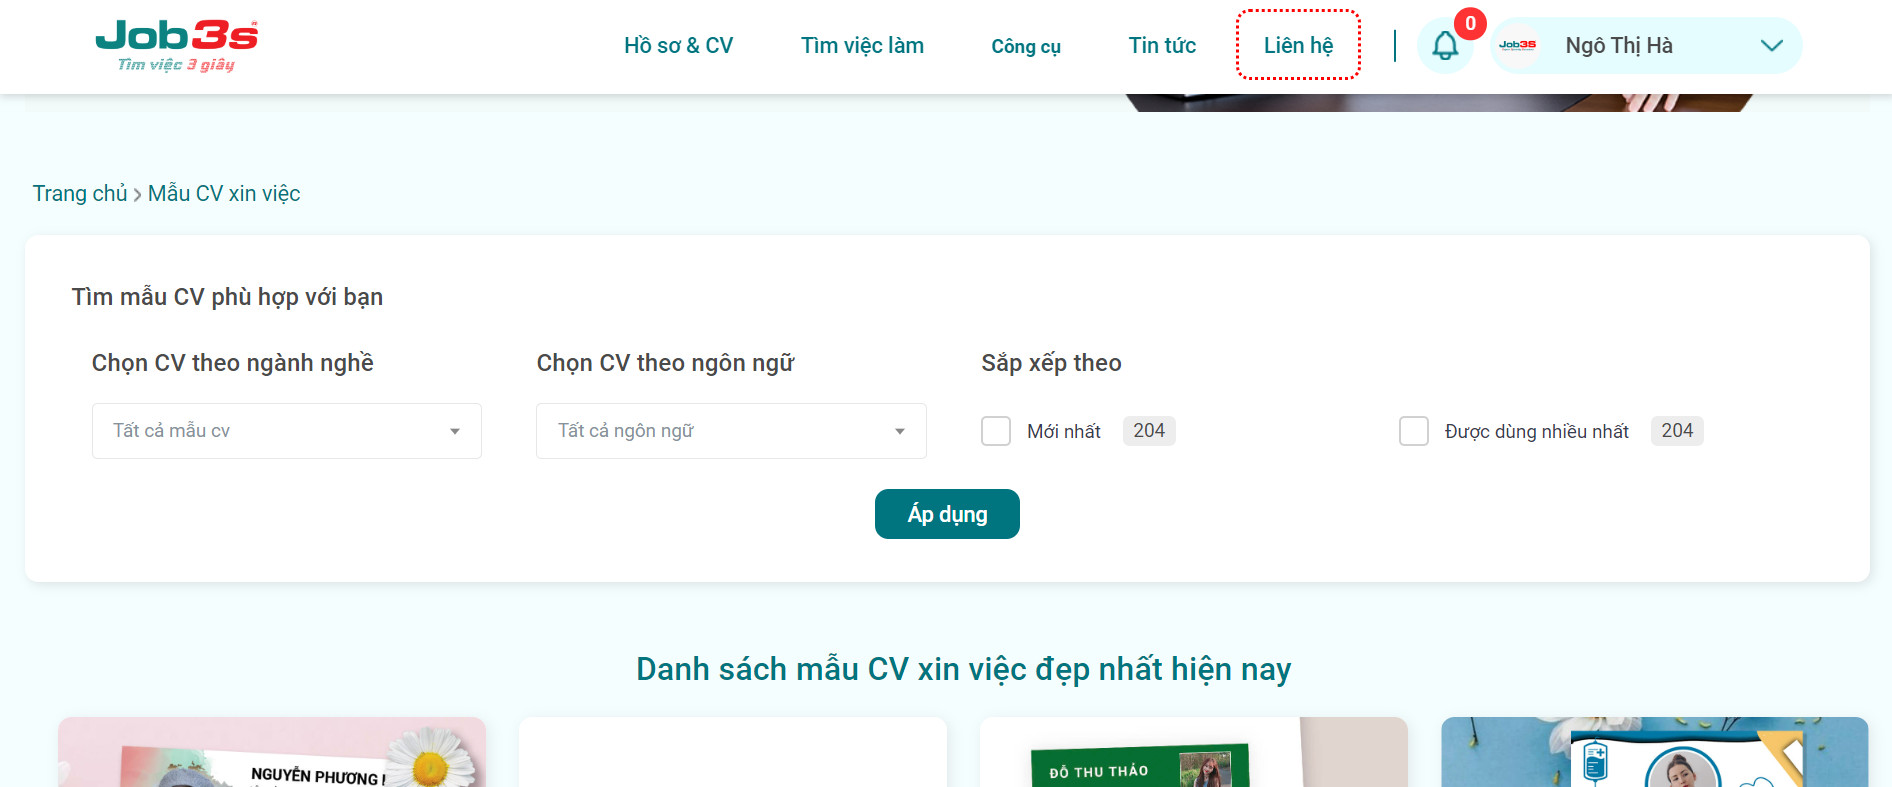Screen dimensions: 1892x787
Task: Click the 204 count beside Mới nhất
Action: pyautogui.click(x=1149, y=431)
